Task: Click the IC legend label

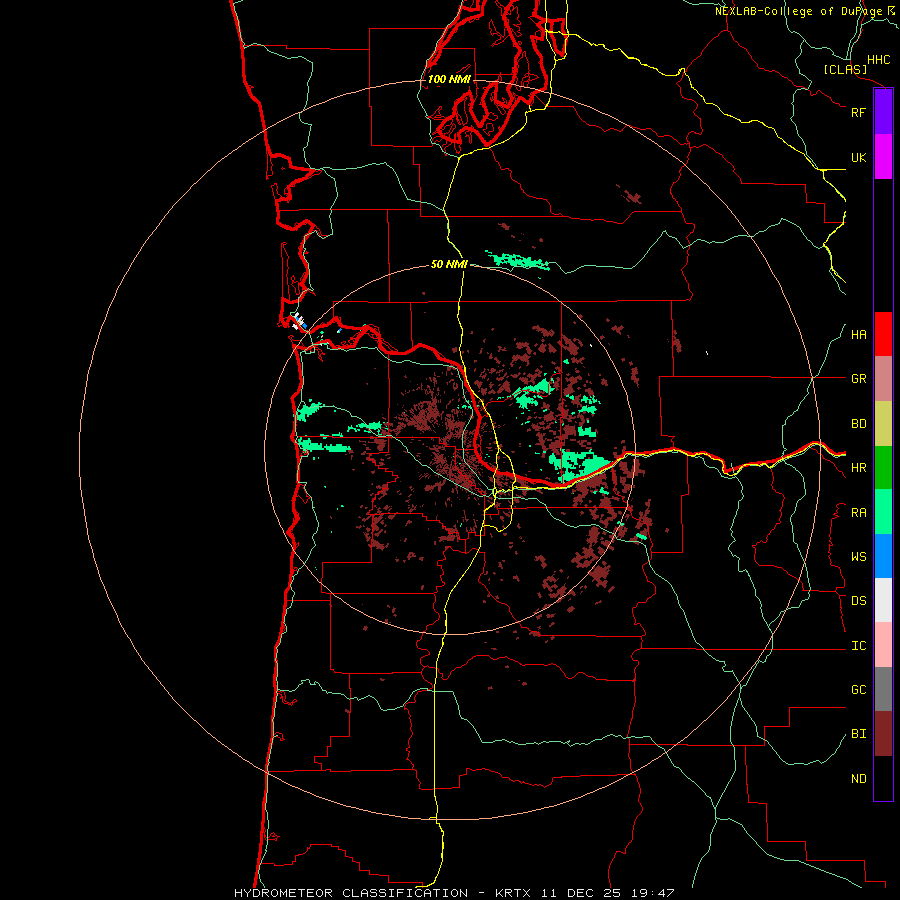Action: coord(858,646)
